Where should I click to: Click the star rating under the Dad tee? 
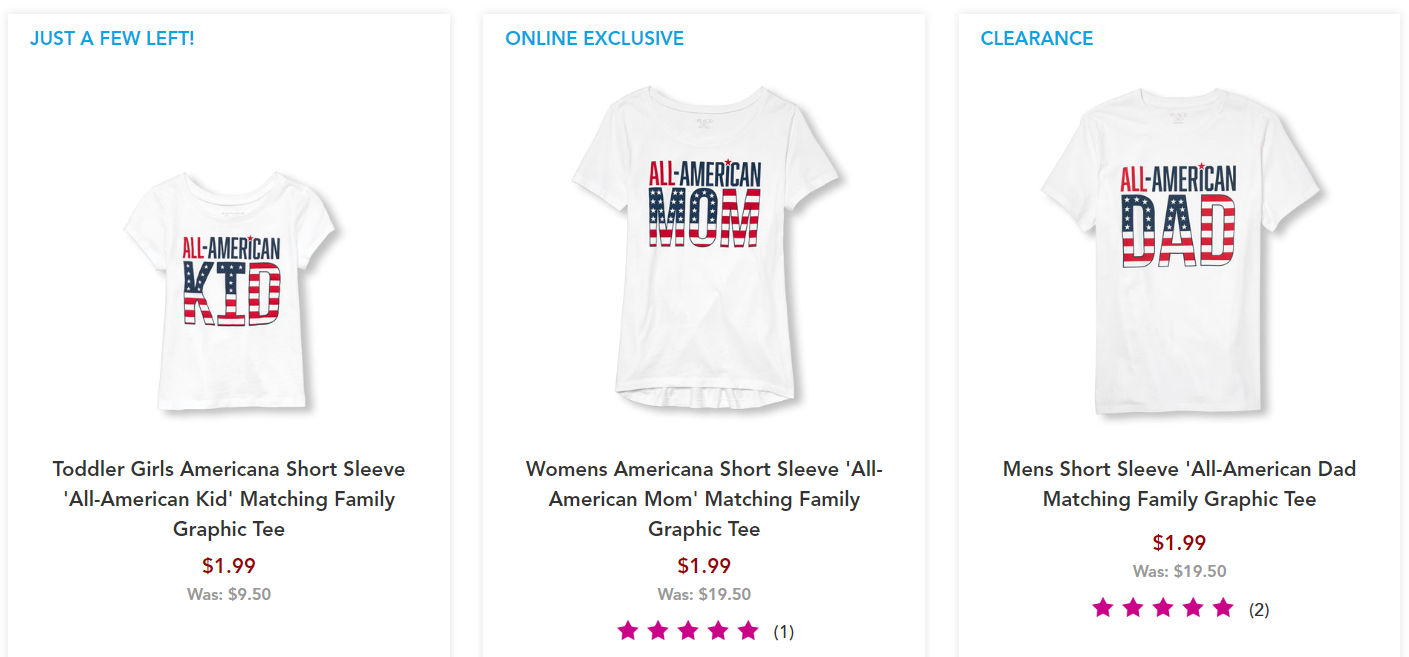click(1163, 608)
